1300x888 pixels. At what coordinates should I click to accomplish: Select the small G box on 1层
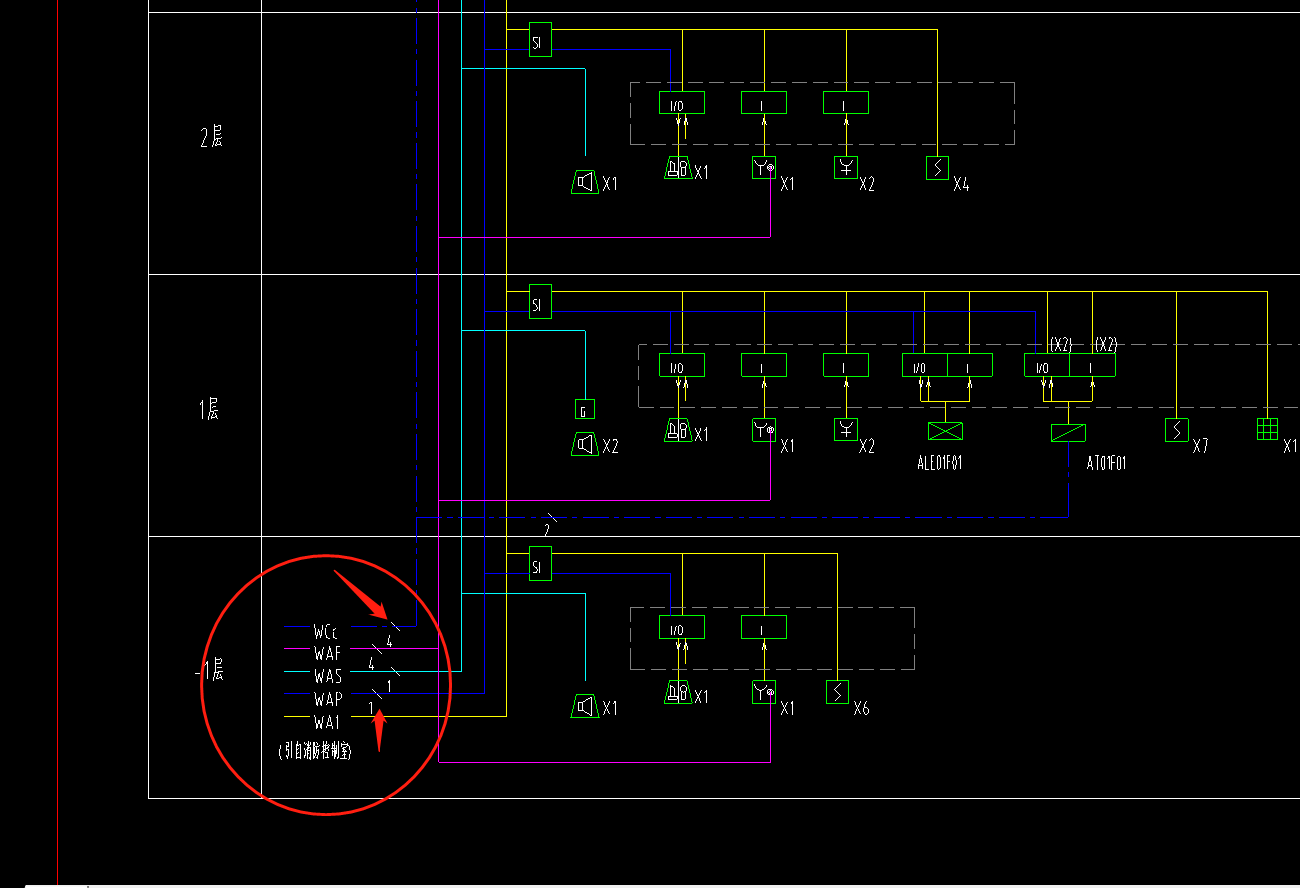585,409
